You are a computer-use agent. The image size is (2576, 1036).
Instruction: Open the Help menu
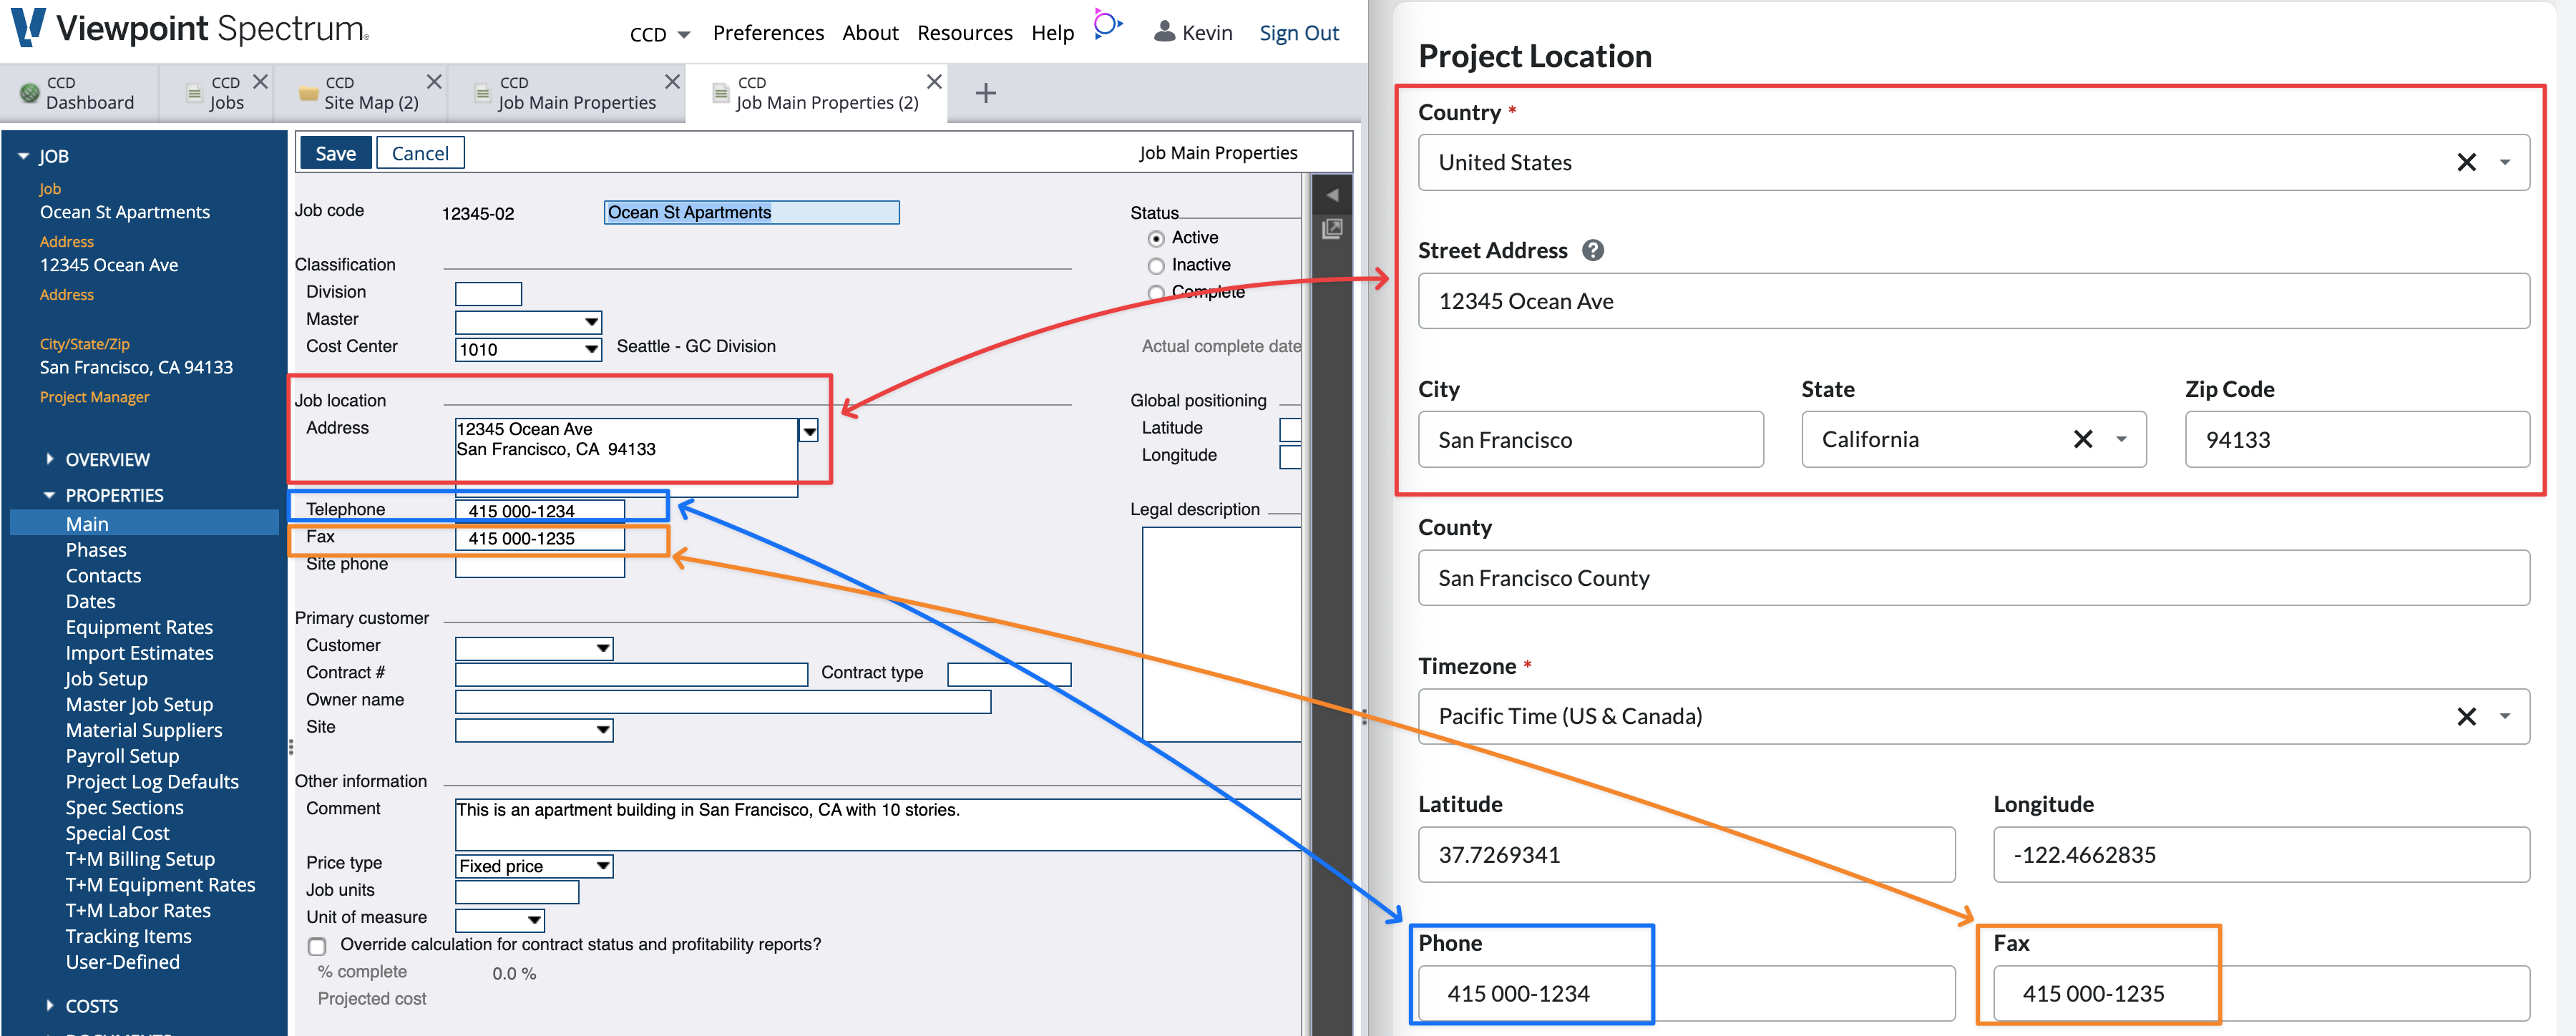pyautogui.click(x=1052, y=33)
